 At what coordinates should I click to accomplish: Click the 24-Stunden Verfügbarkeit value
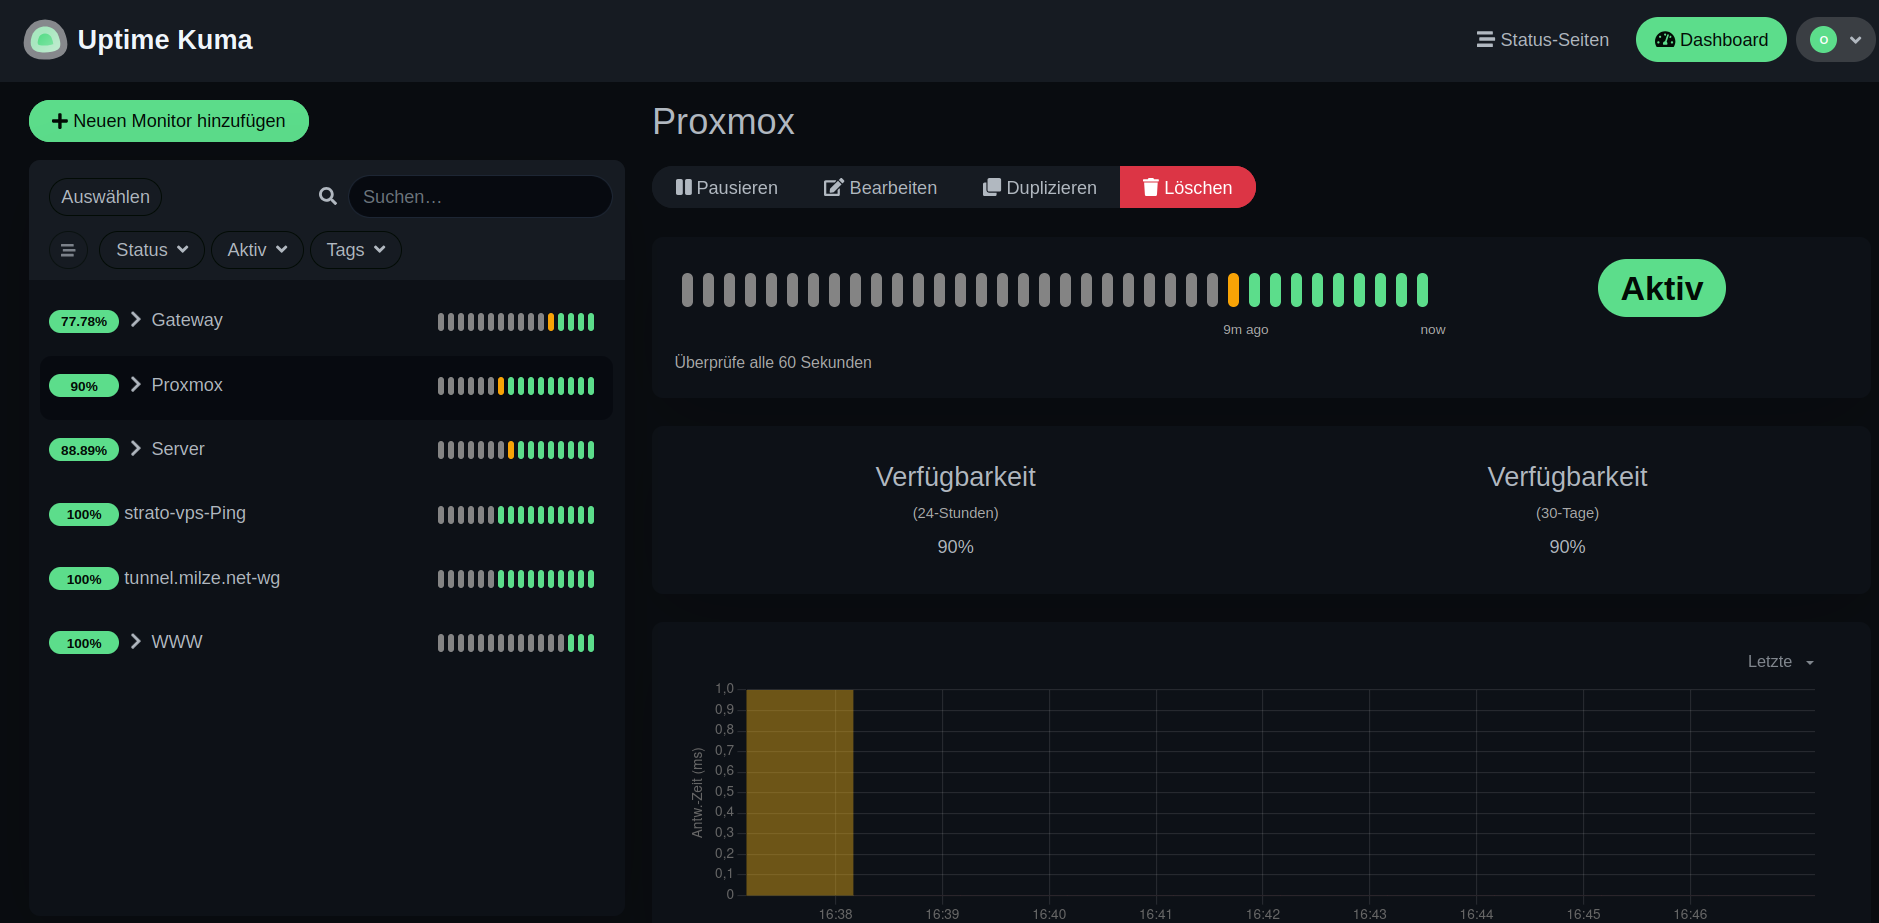click(955, 547)
